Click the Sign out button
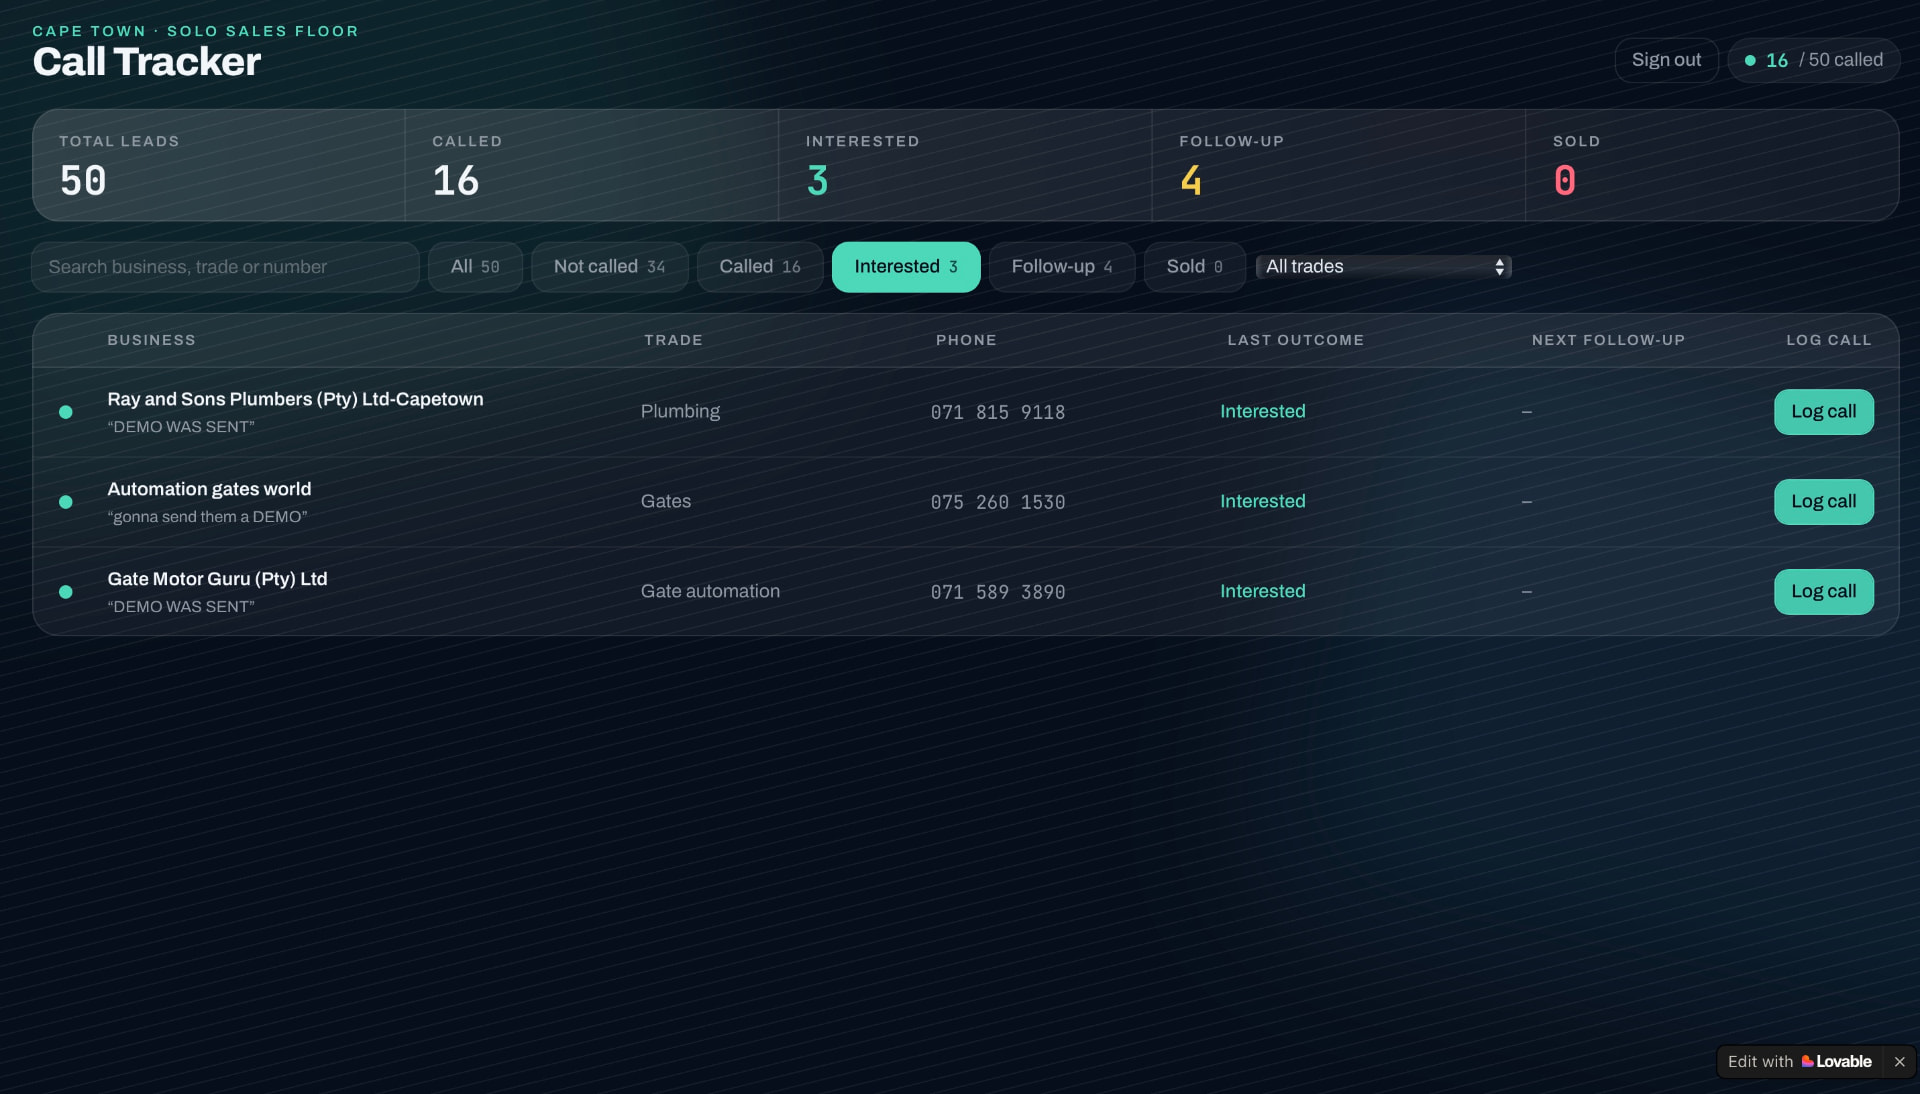The width and height of the screenshot is (1920, 1094). pos(1666,60)
